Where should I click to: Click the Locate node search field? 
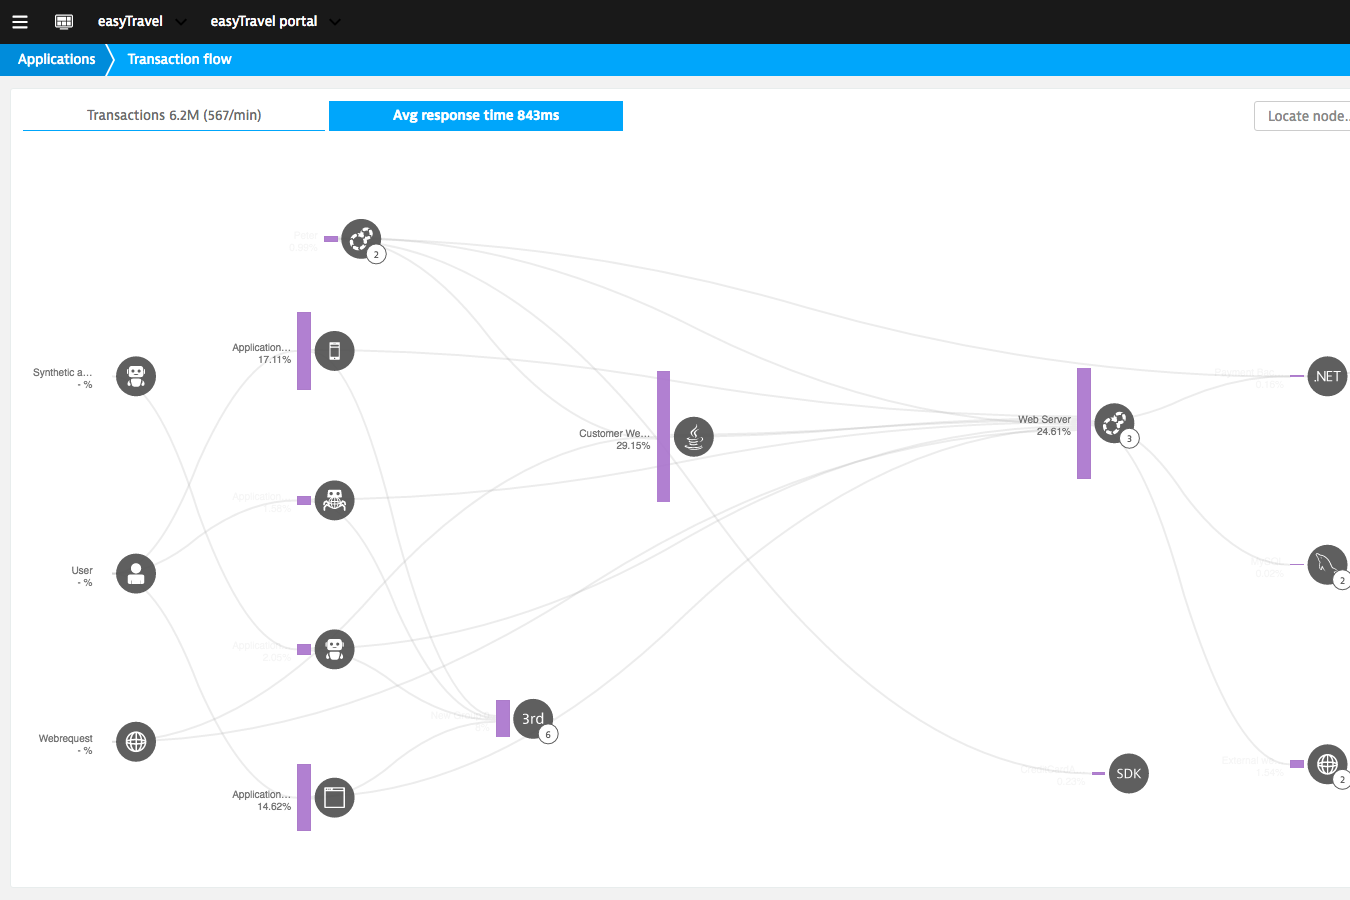[1304, 116]
